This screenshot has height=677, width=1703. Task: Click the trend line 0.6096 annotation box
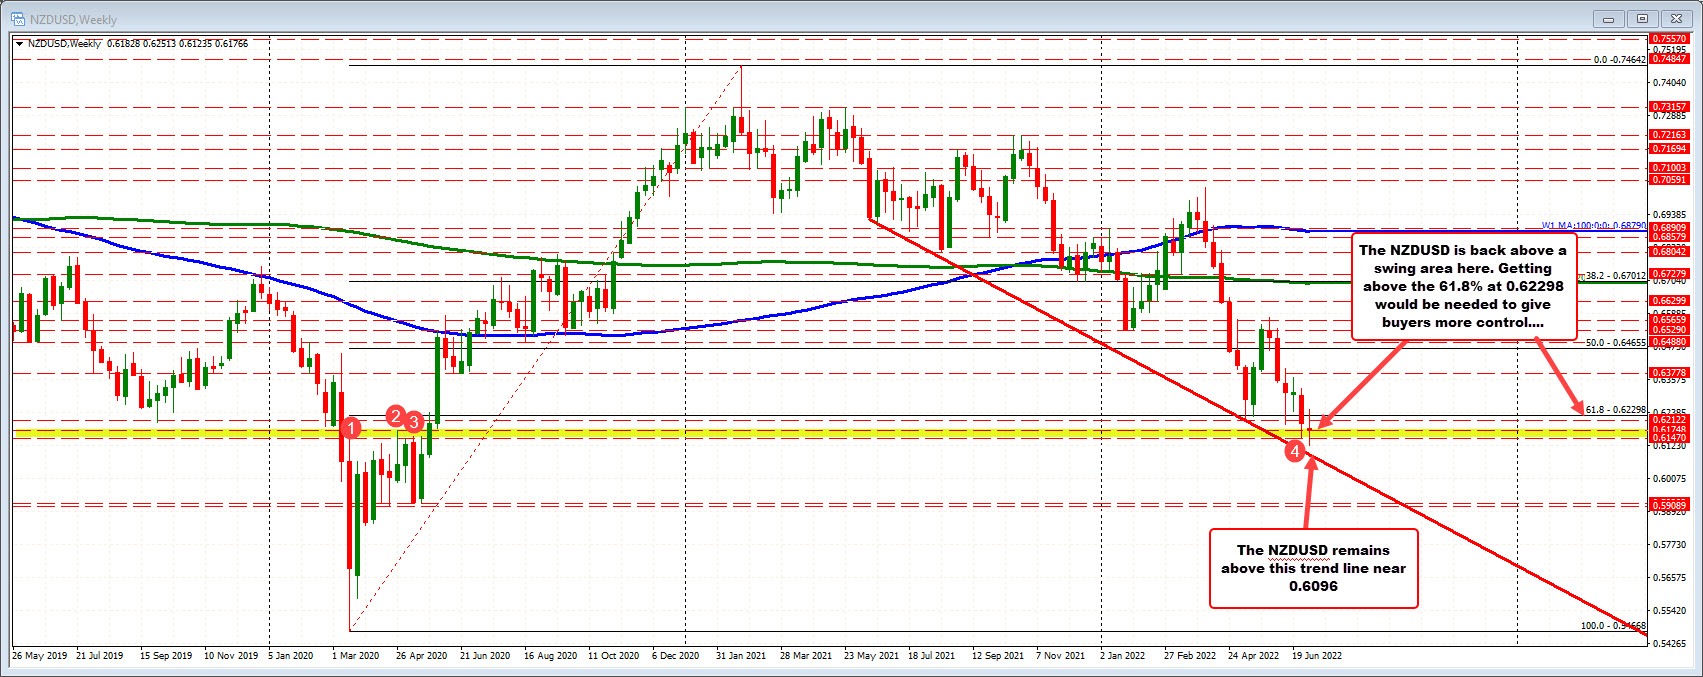click(1313, 568)
